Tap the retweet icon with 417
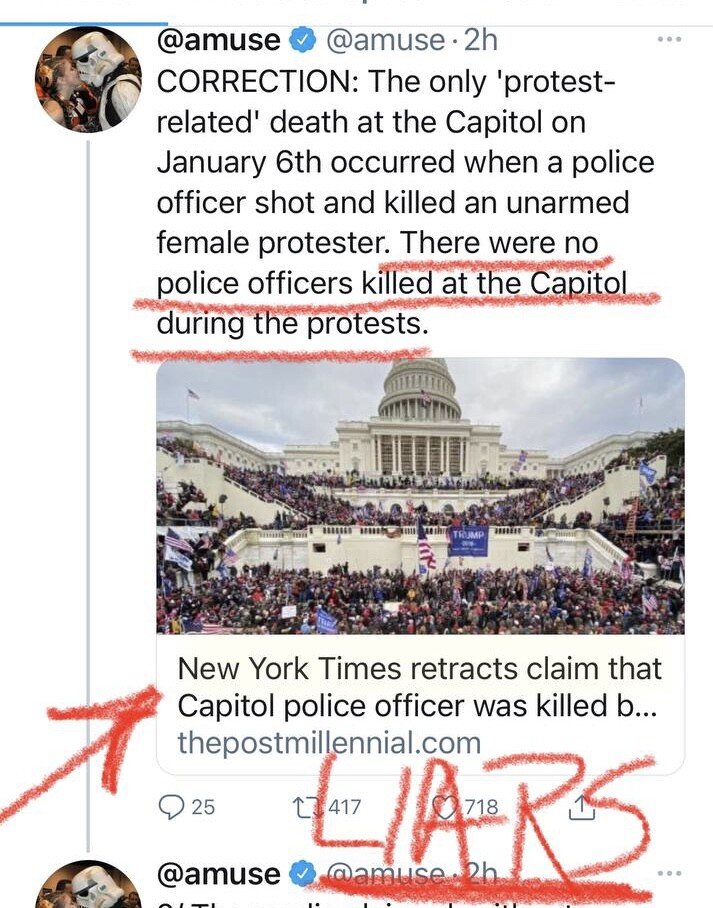 [306, 807]
